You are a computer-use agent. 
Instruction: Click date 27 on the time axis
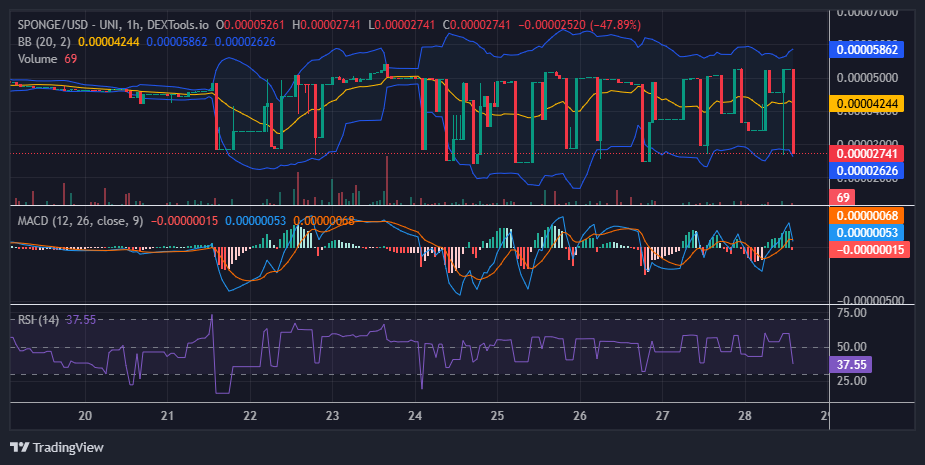pos(662,415)
